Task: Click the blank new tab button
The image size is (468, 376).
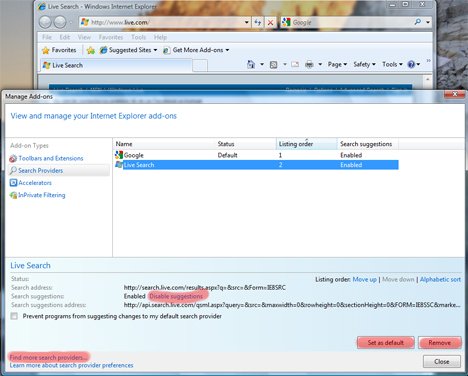Action: [x=200, y=66]
